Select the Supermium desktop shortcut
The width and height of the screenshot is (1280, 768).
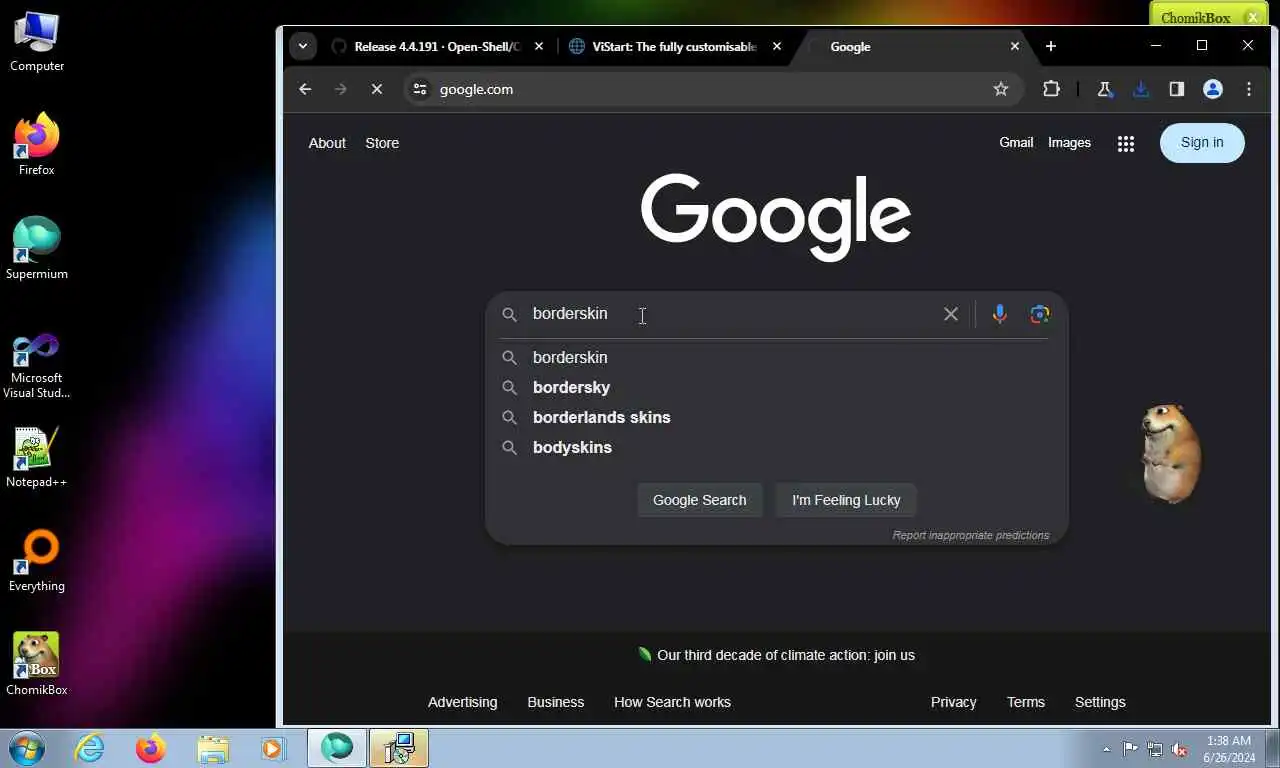click(x=37, y=249)
